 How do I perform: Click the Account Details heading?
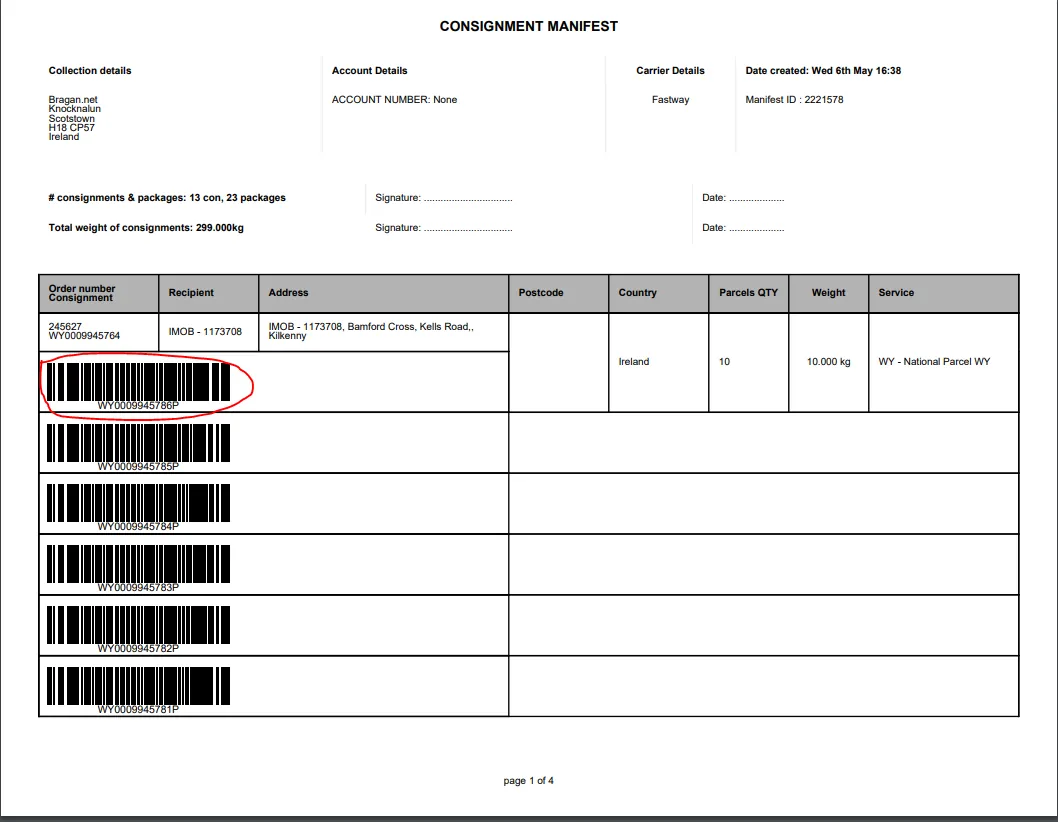point(370,71)
